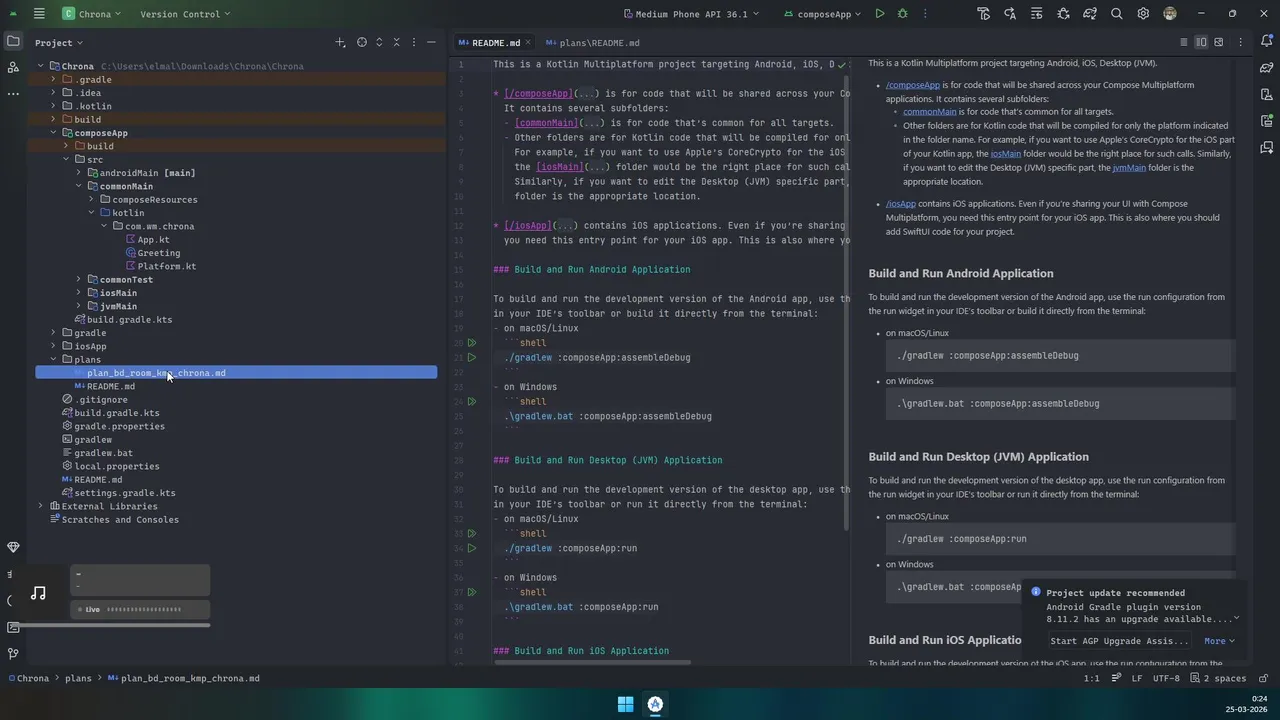Viewport: 1280px width, 720px height.
Task: Sync project with Gradle files icon
Action: click(1090, 14)
